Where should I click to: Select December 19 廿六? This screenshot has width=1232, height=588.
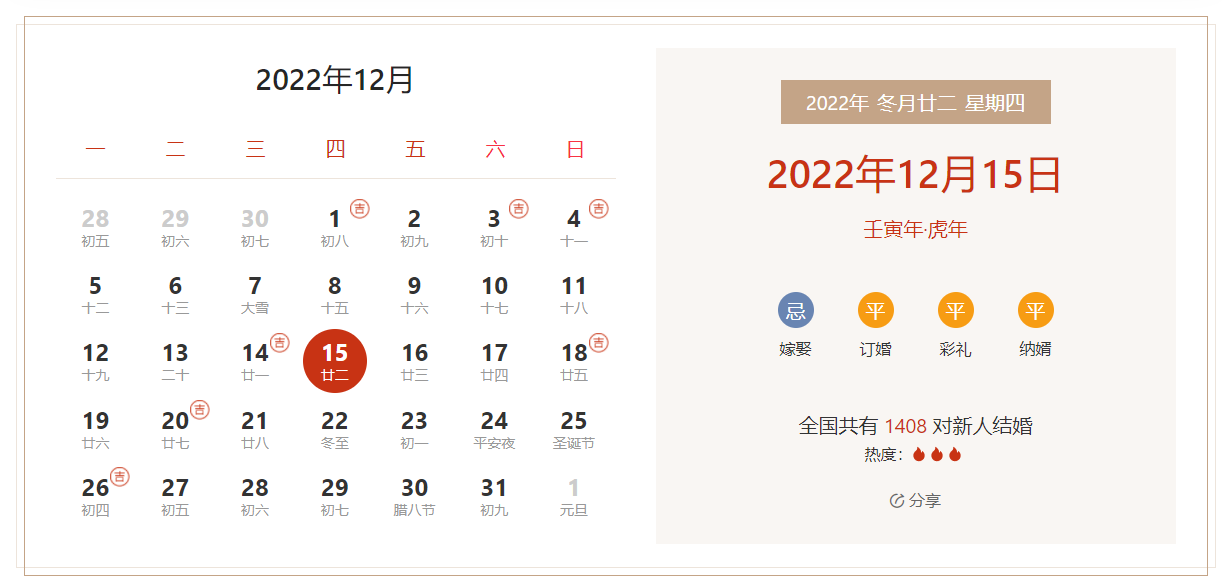(96, 430)
